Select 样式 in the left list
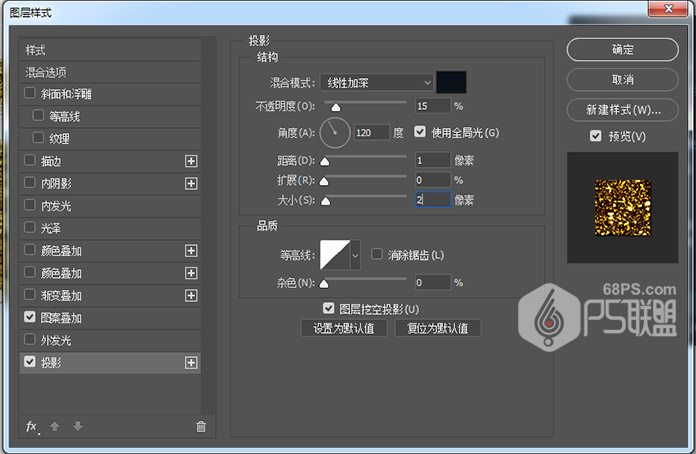Screen dimensions: 696x454 [110, 50]
